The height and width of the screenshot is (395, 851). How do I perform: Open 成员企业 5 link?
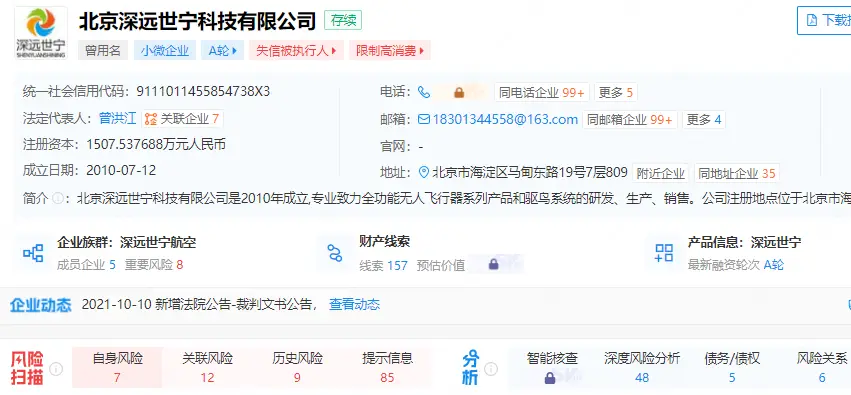pyautogui.click(x=86, y=265)
